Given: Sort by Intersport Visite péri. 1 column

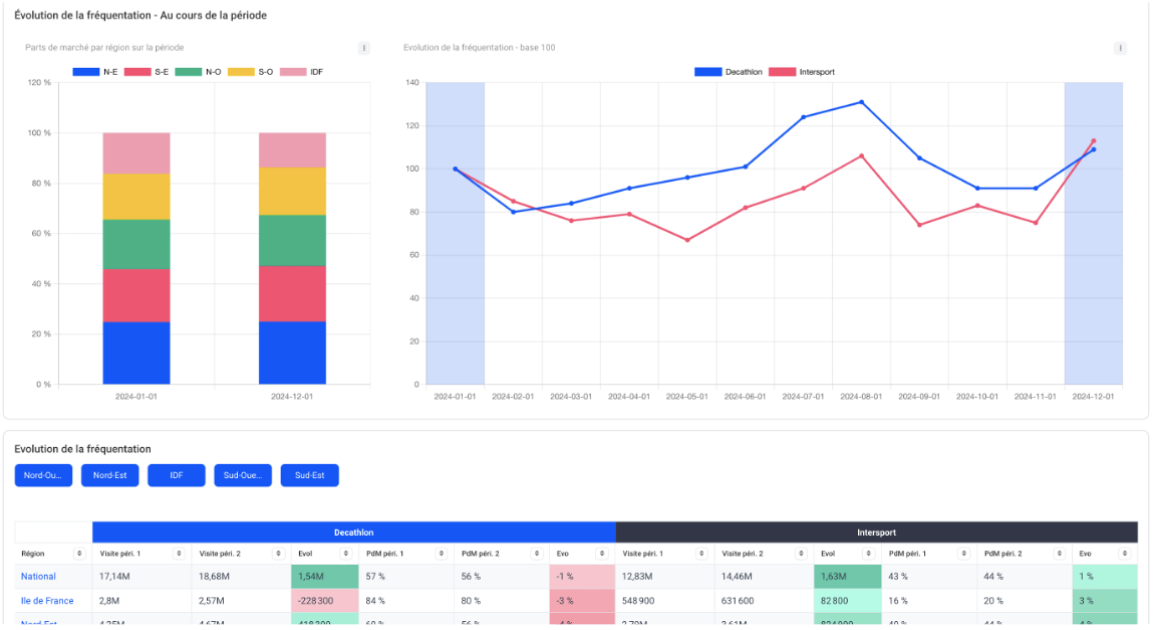Looking at the screenshot, I should (701, 553).
